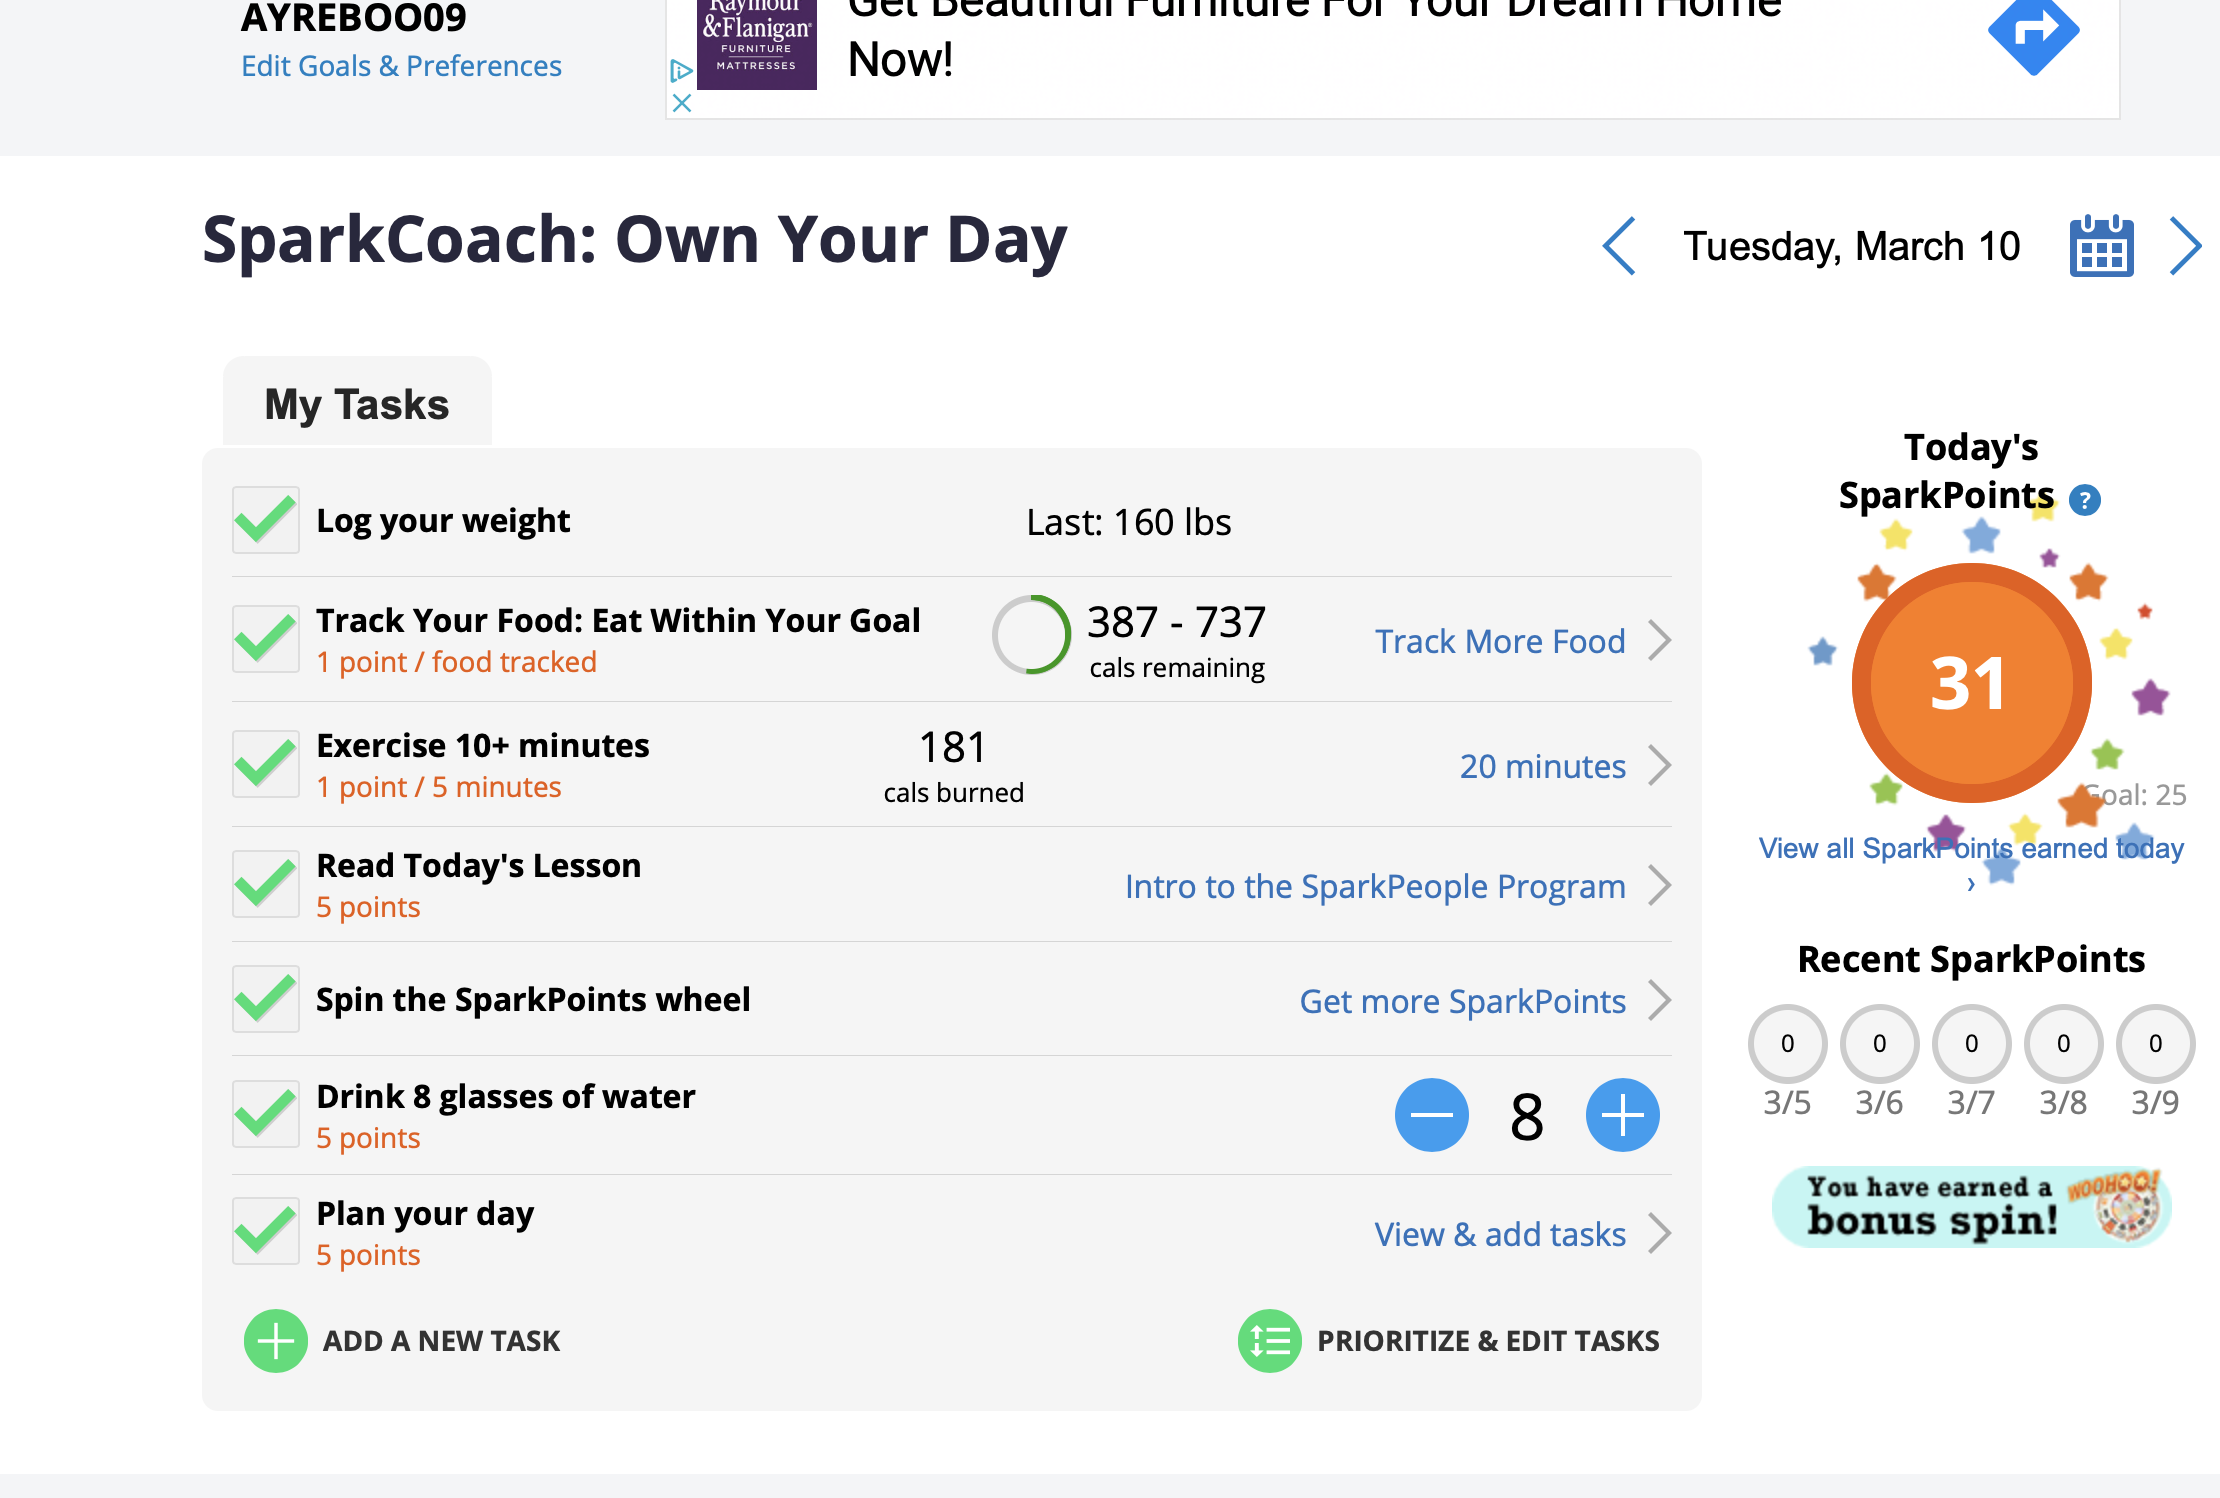The width and height of the screenshot is (2220, 1498).
Task: Select the My Tasks tab
Action: tap(357, 403)
